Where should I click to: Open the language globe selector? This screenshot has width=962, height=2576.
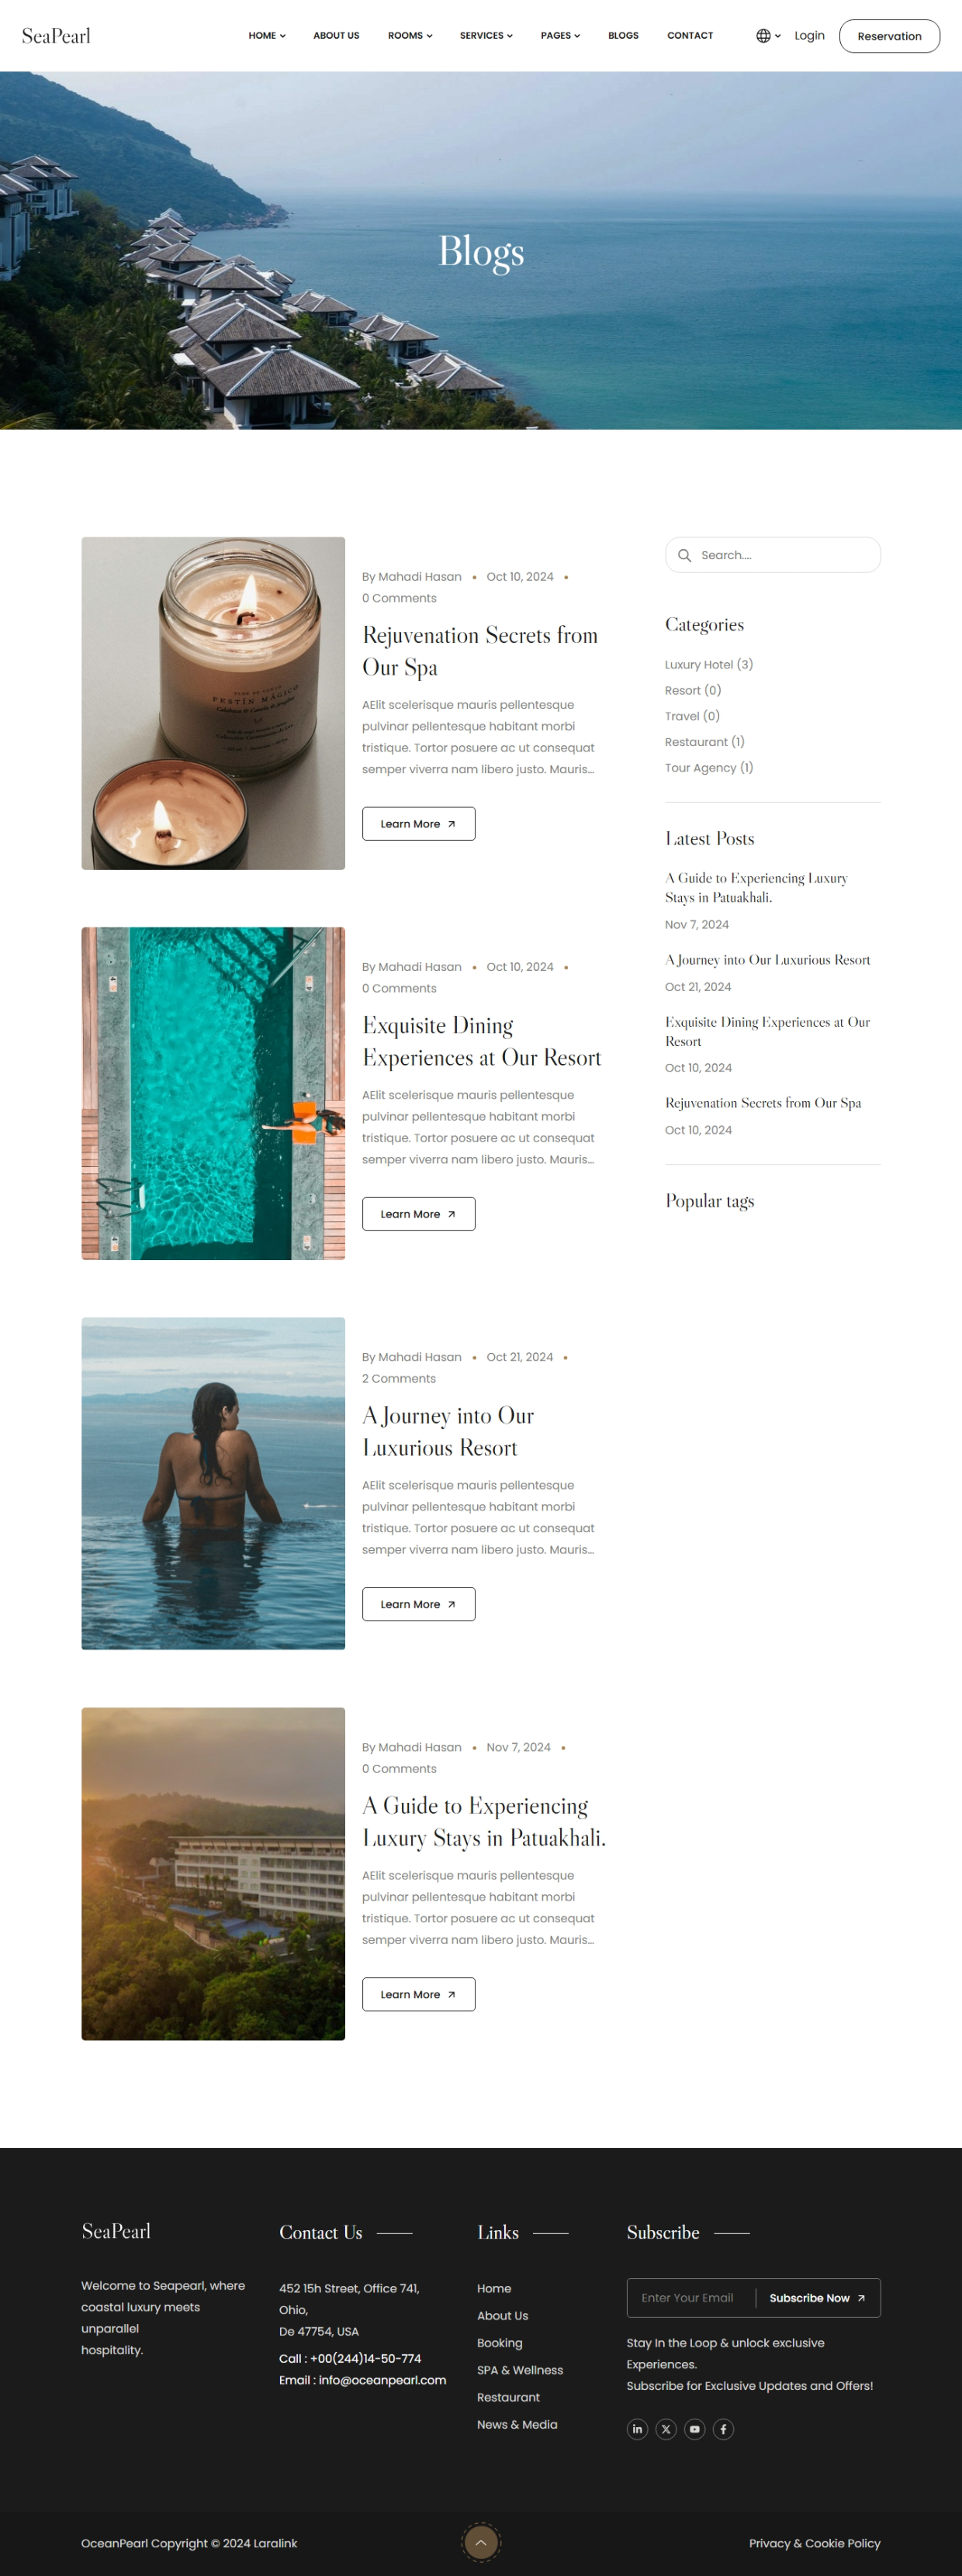pos(768,36)
